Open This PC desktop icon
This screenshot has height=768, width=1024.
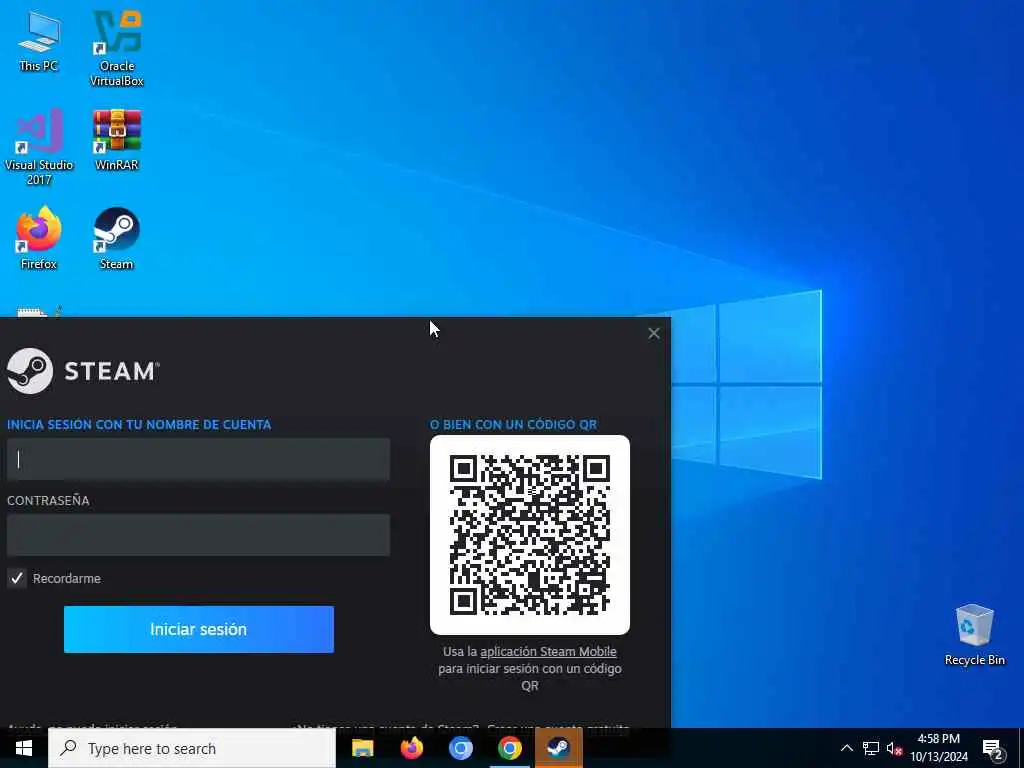coord(39,41)
